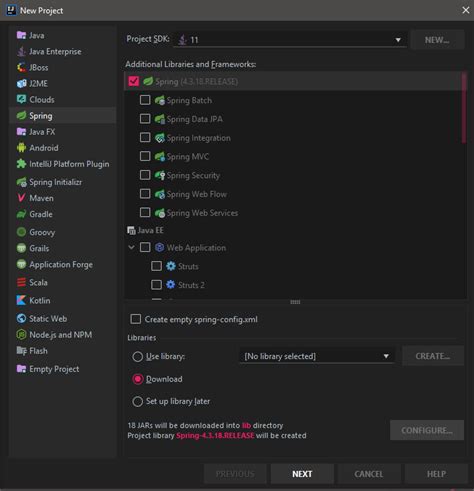474x491 pixels.
Task: Click the Spring Batch framework icon
Action: (x=160, y=100)
